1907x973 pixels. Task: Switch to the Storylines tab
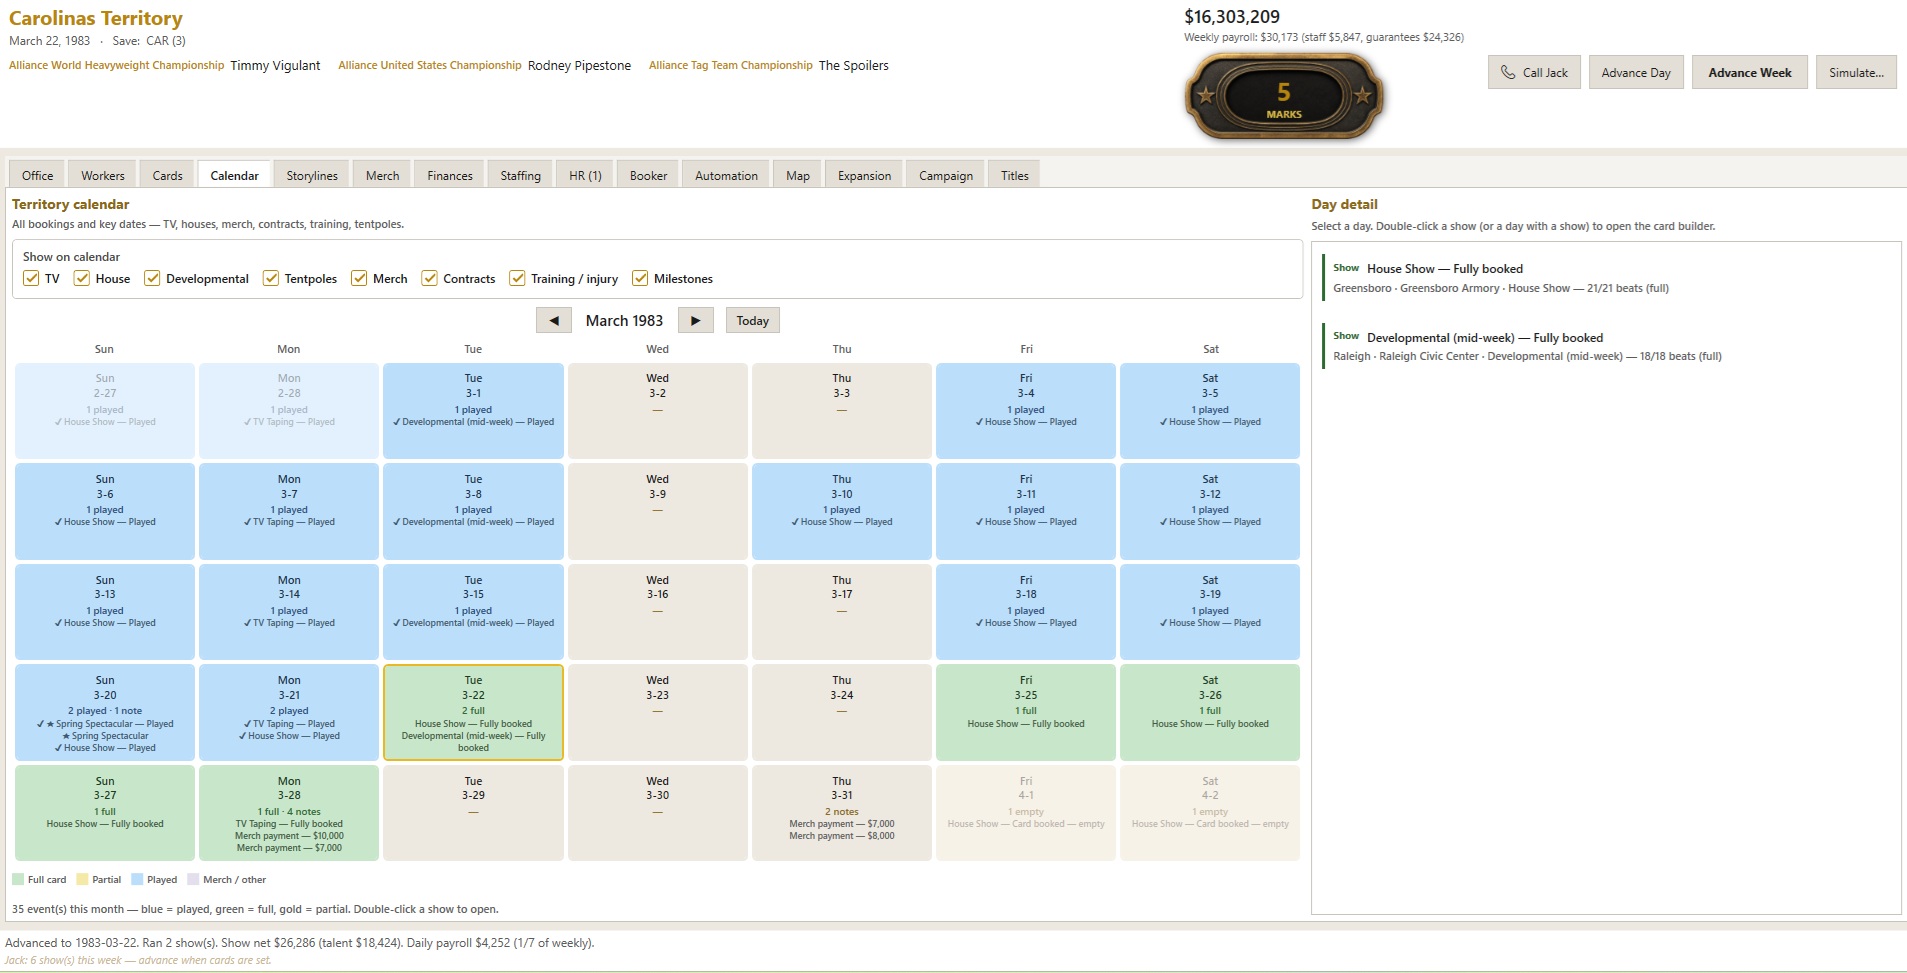click(x=312, y=175)
